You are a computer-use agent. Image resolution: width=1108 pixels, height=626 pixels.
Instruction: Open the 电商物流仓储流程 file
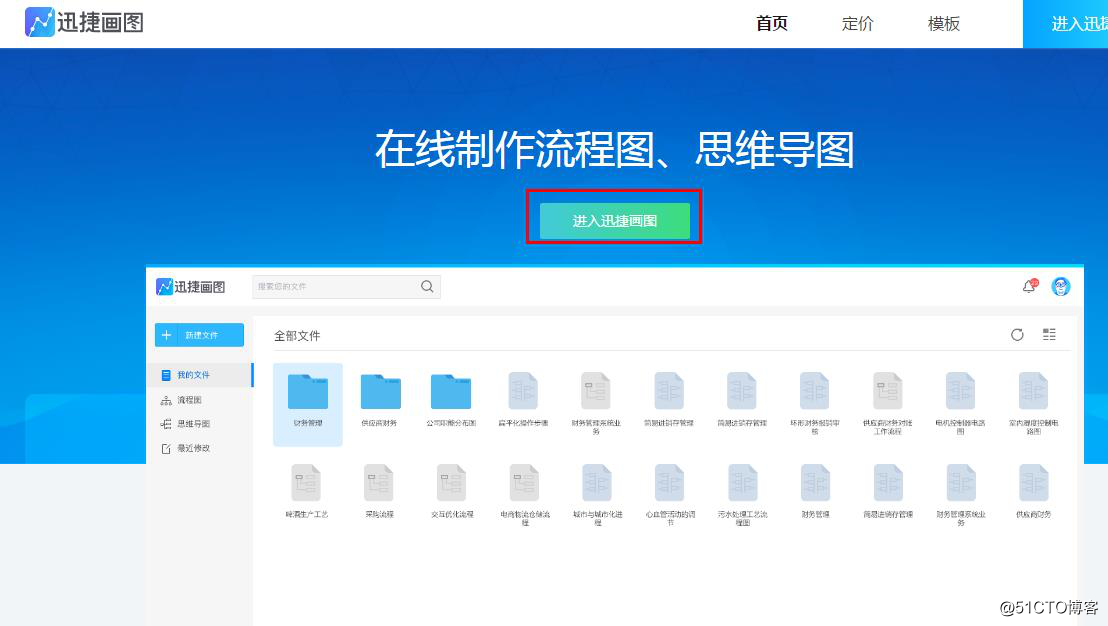pyautogui.click(x=524, y=495)
